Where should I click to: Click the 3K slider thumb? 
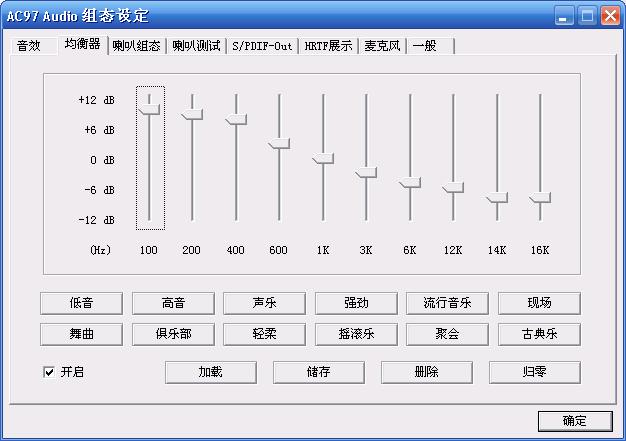[366, 172]
